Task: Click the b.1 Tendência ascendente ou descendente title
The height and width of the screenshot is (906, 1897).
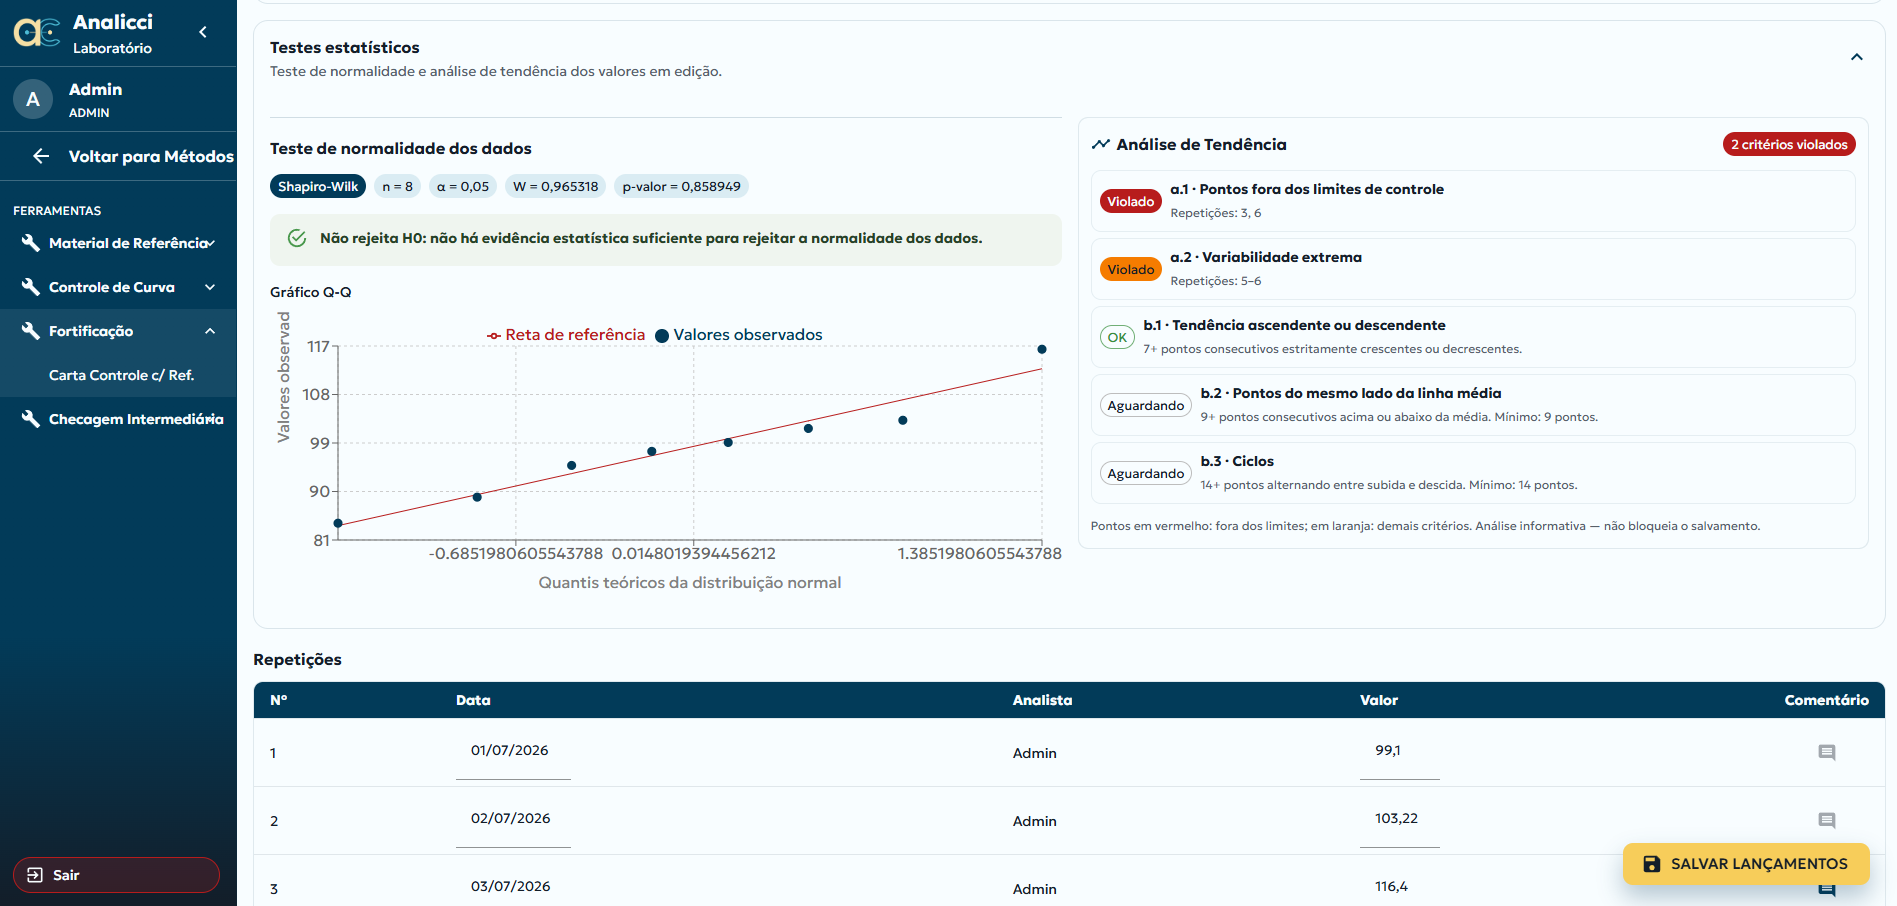Action: click(1294, 325)
